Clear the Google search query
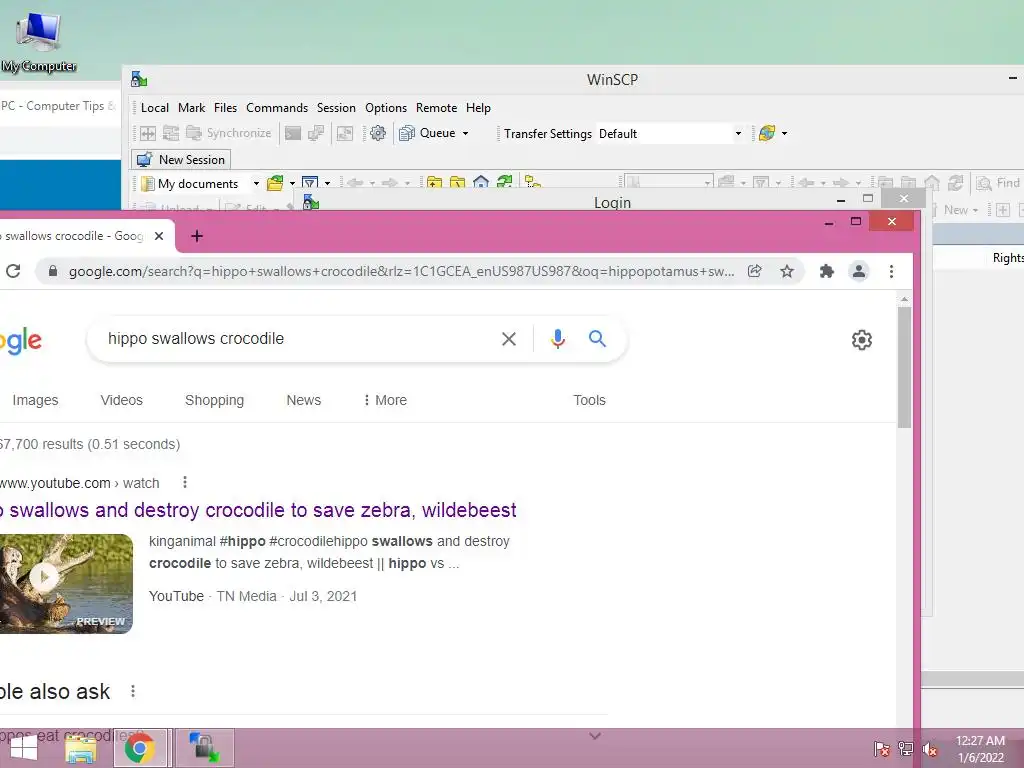Screen dimensions: 1024x768 coord(509,339)
